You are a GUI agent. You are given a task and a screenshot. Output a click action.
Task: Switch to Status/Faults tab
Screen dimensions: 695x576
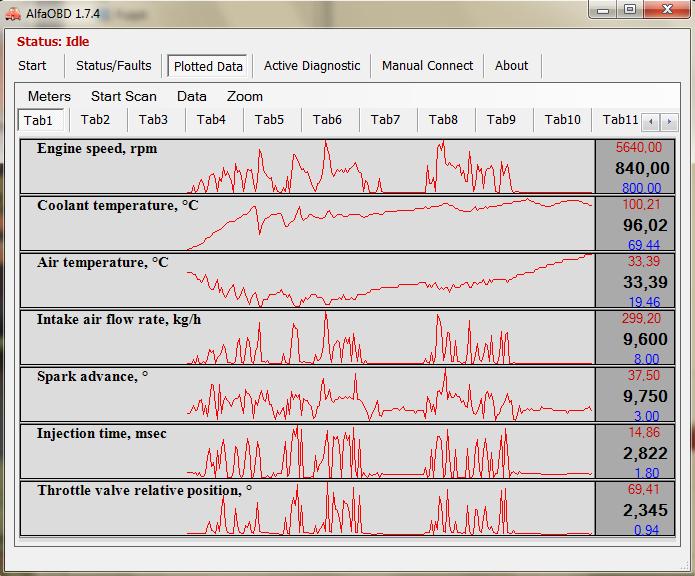(114, 66)
